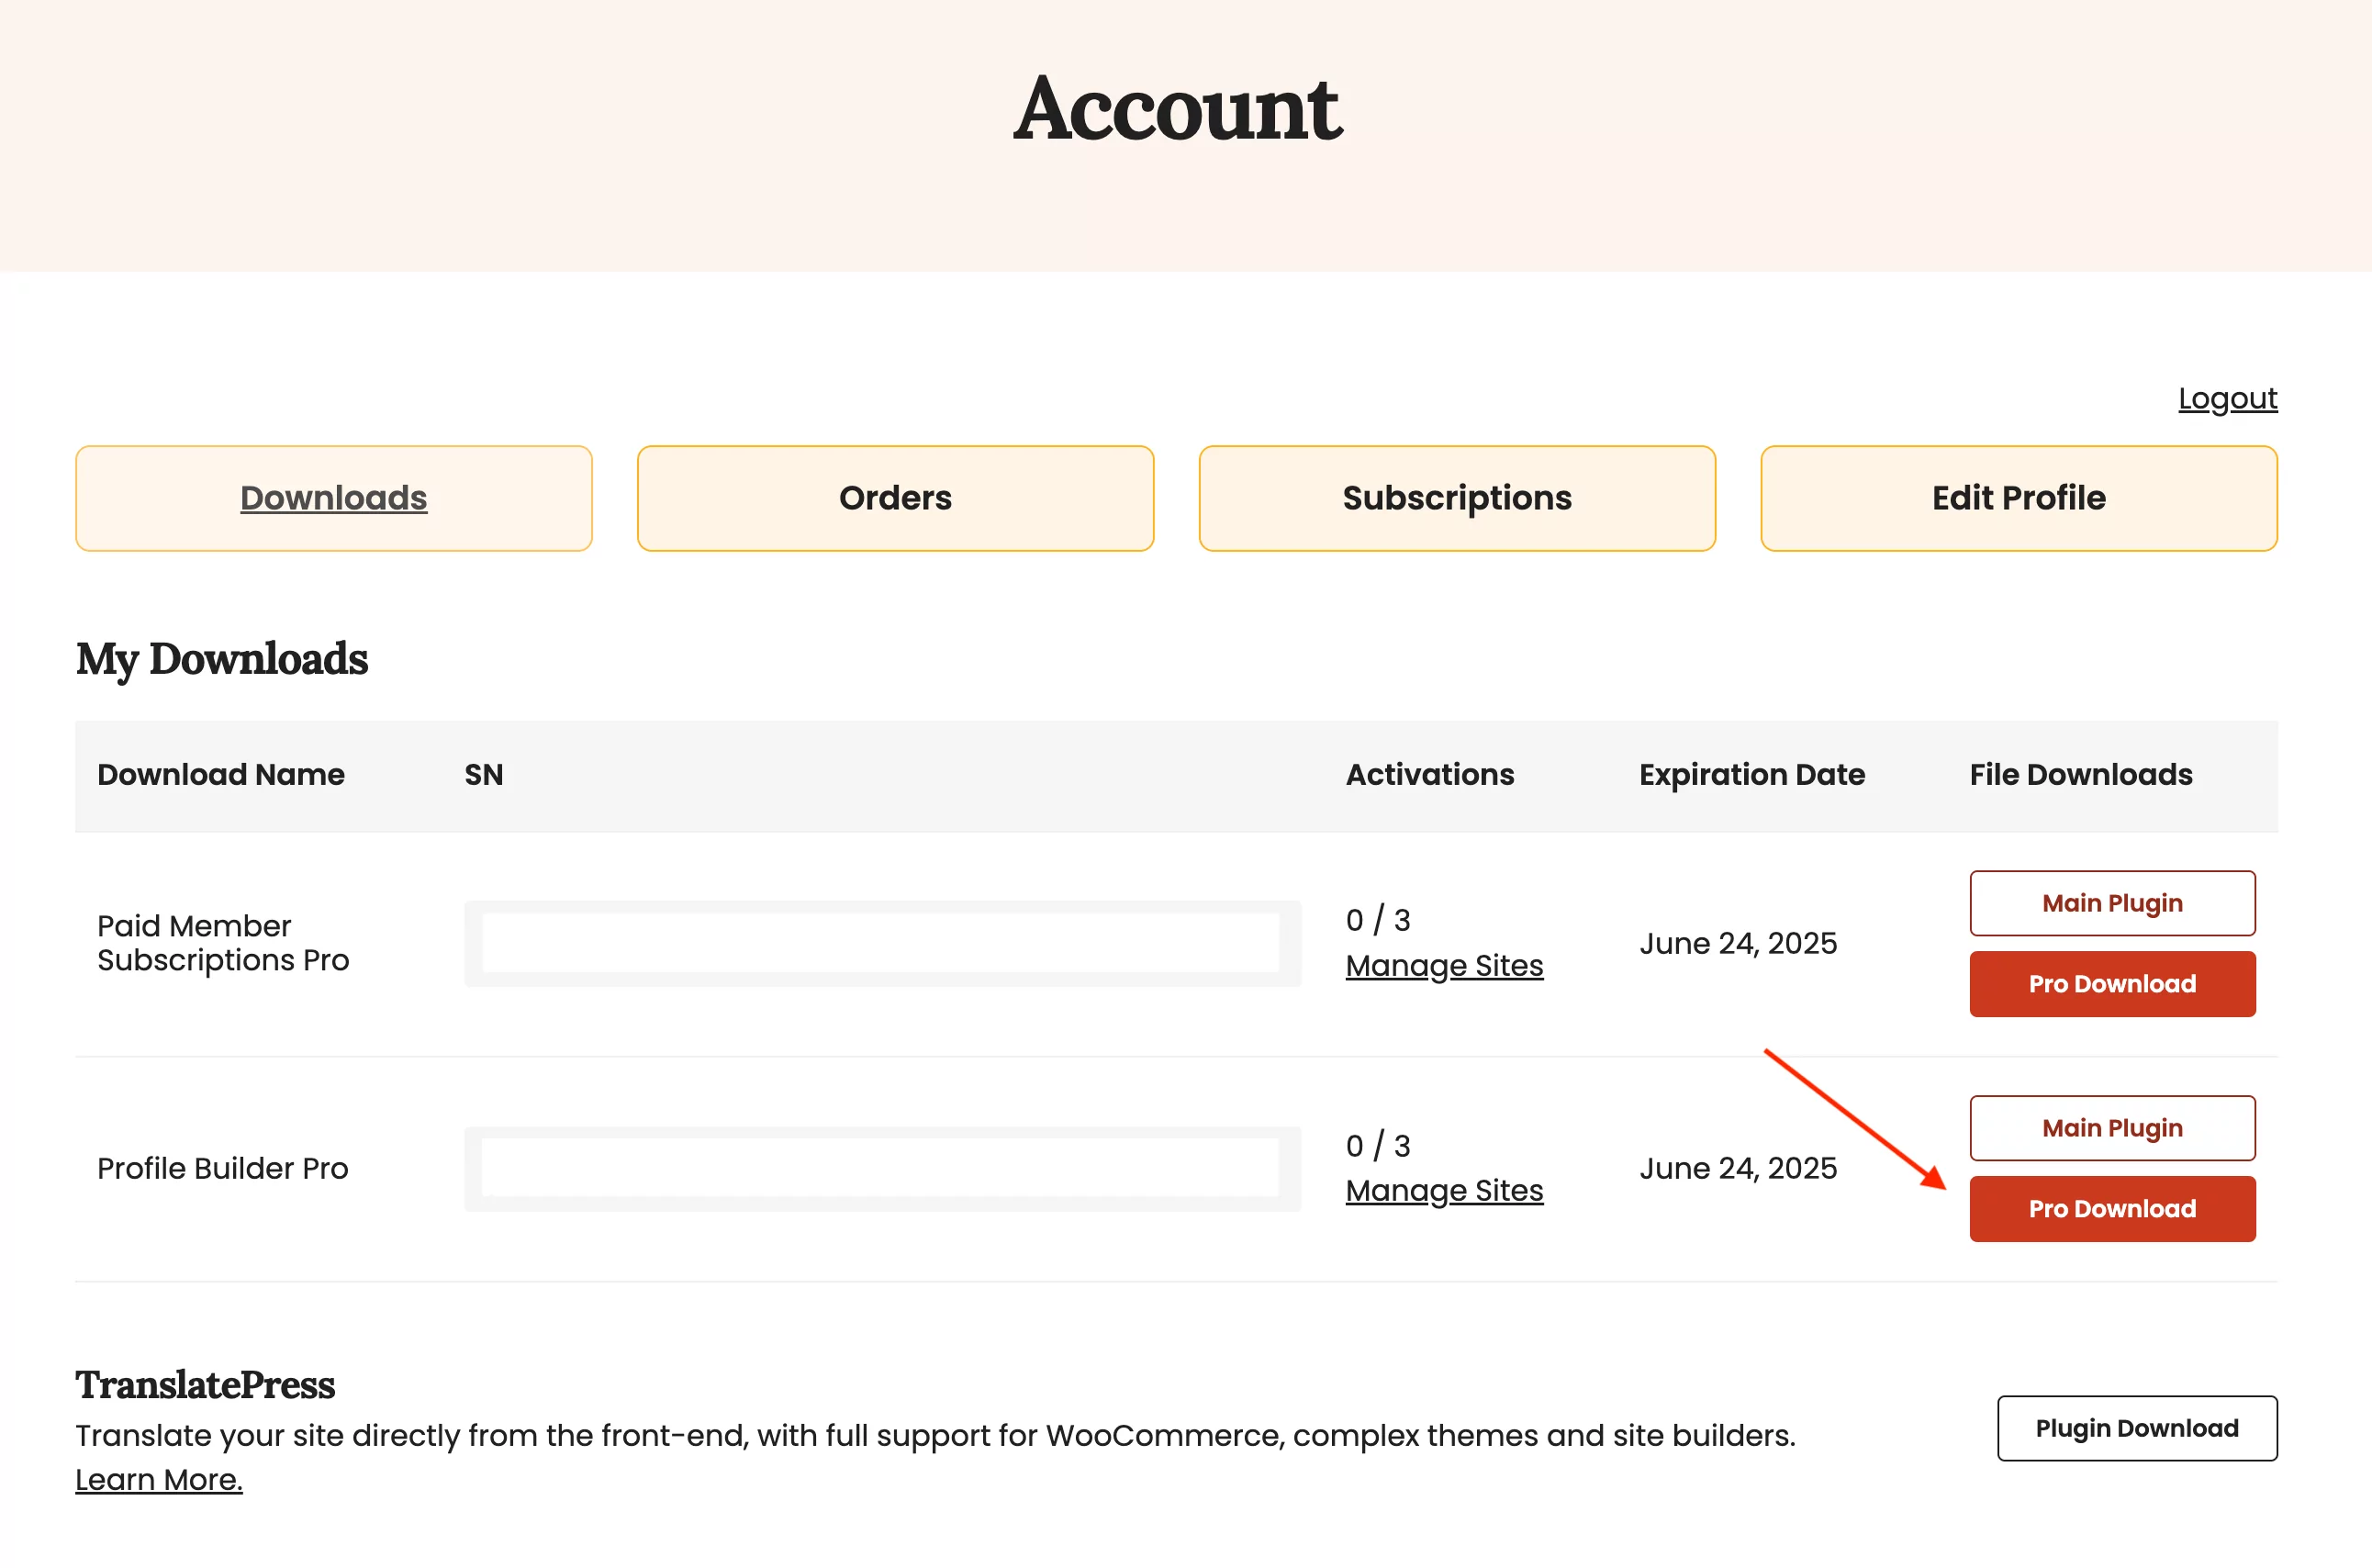Click the Paid Member Subscriptions Pro name
2372x1568 pixels.
223,943
